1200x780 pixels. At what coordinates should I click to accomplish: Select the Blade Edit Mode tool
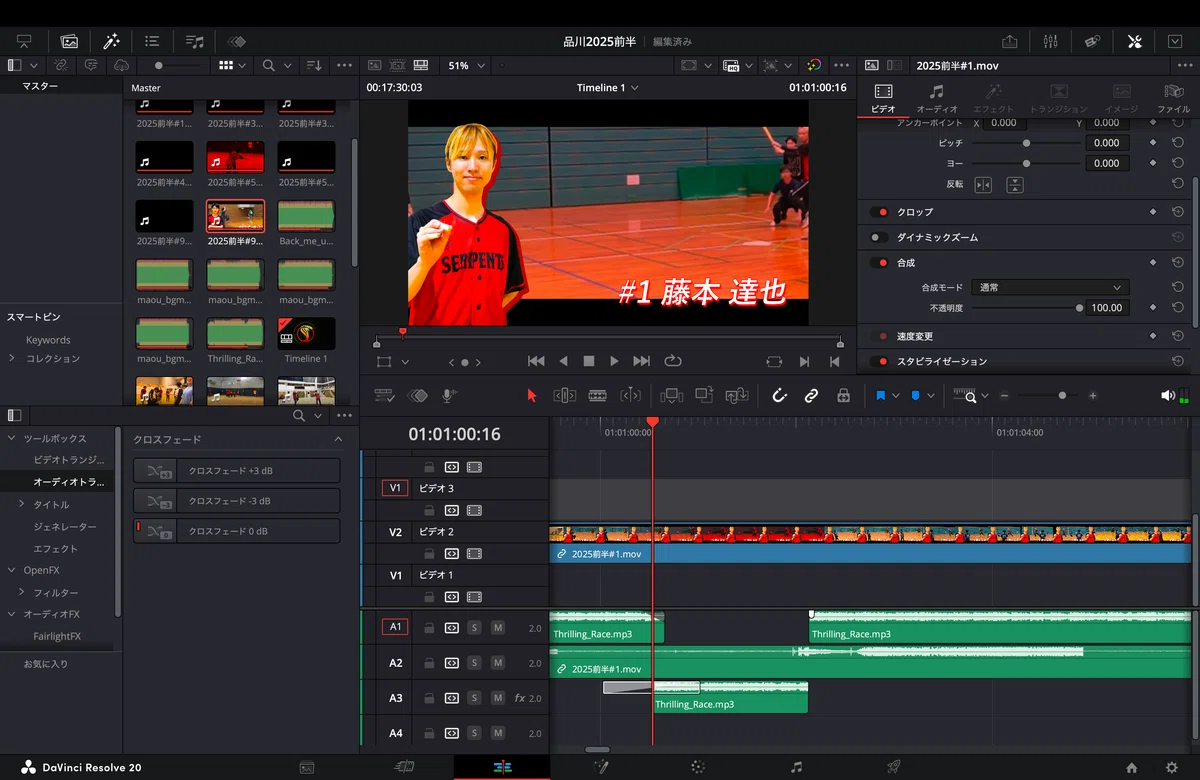(598, 395)
